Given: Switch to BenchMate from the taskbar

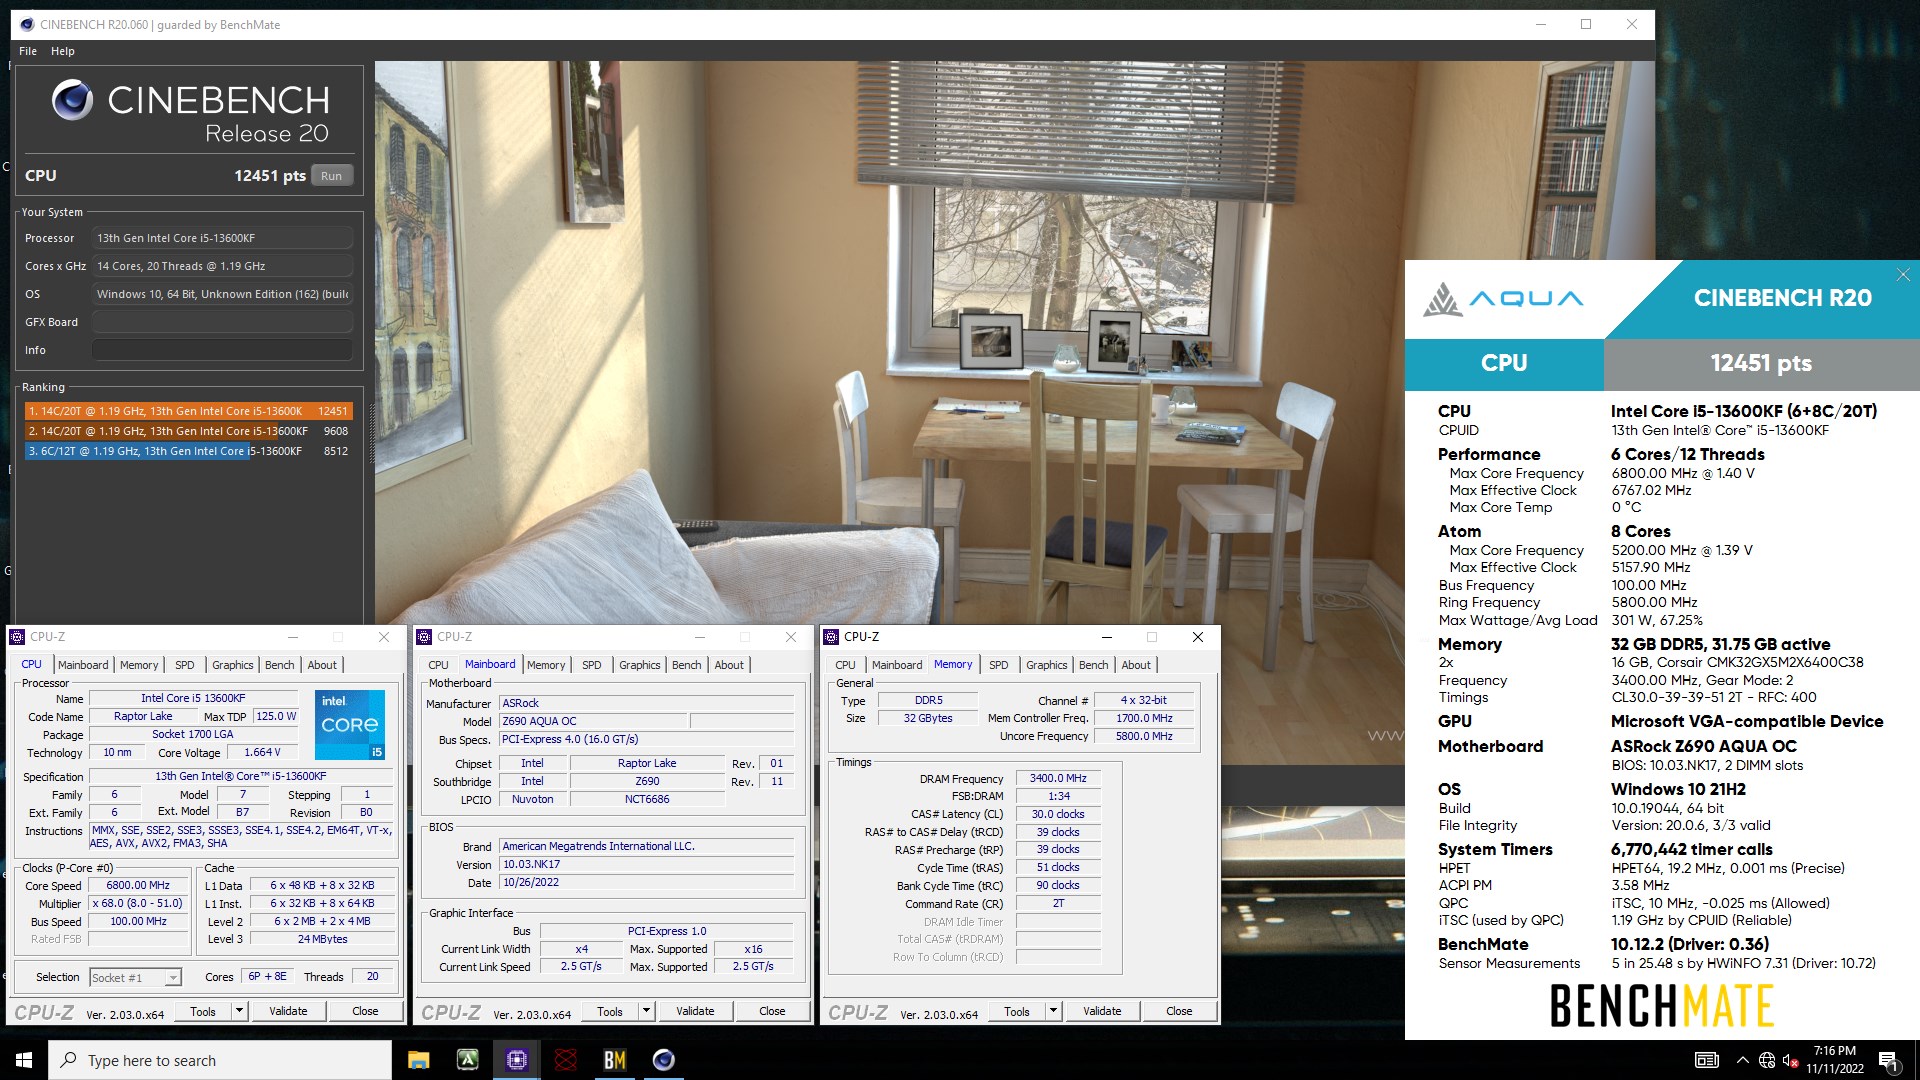Looking at the screenshot, I should pyautogui.click(x=615, y=1060).
